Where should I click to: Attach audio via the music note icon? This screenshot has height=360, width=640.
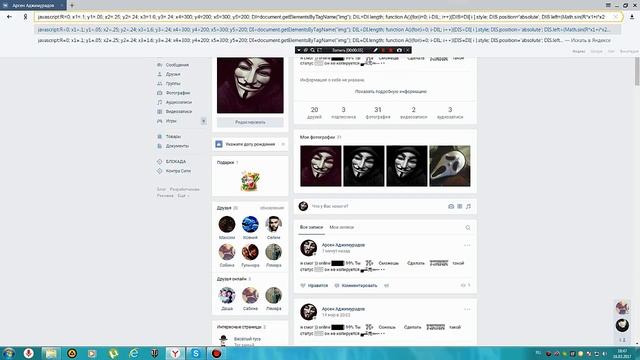click(x=468, y=207)
